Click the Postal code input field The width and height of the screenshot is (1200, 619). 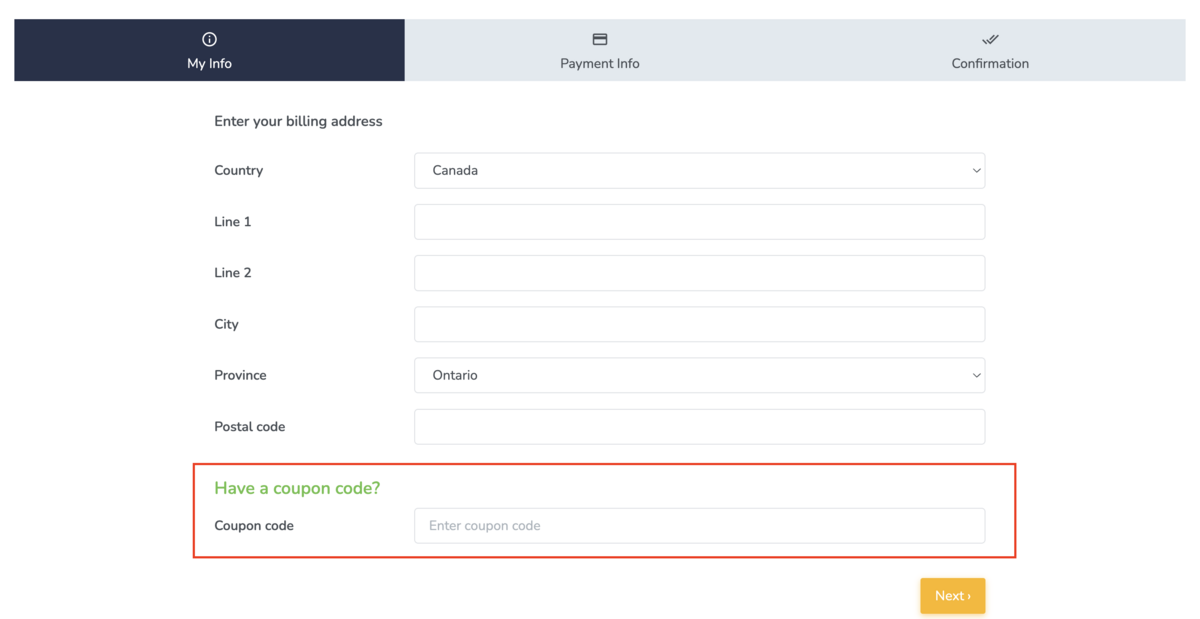700,426
